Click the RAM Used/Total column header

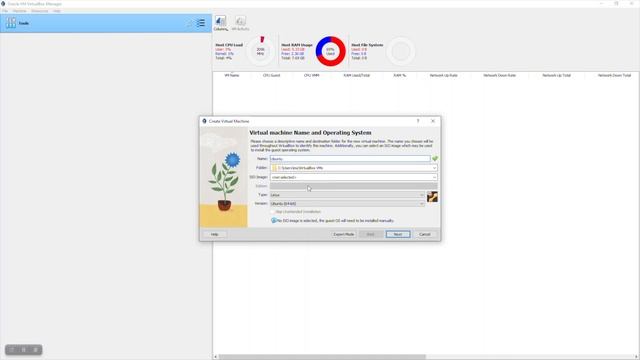pos(356,76)
